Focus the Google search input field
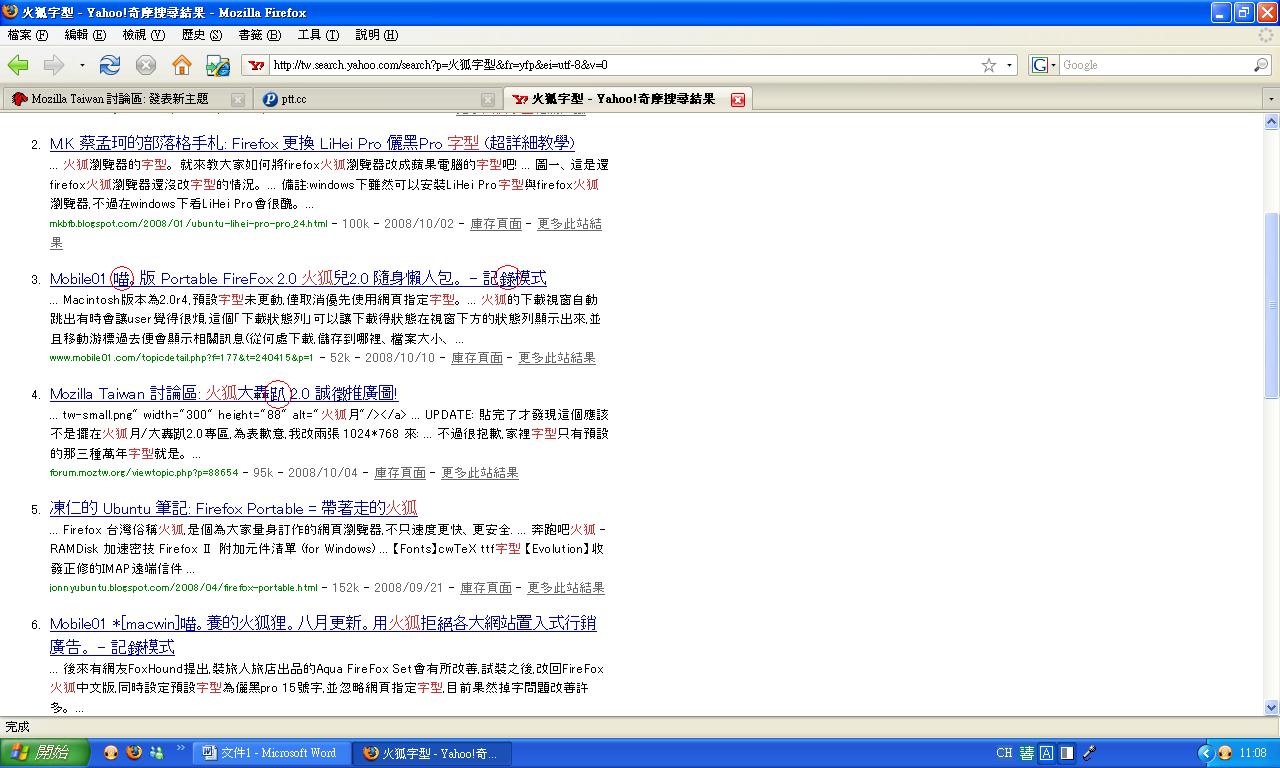The height and width of the screenshot is (768, 1280). tap(1155, 65)
